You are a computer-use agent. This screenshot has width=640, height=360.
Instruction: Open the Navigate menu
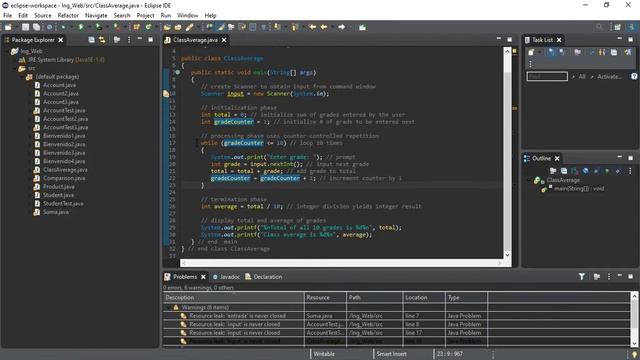click(96, 16)
